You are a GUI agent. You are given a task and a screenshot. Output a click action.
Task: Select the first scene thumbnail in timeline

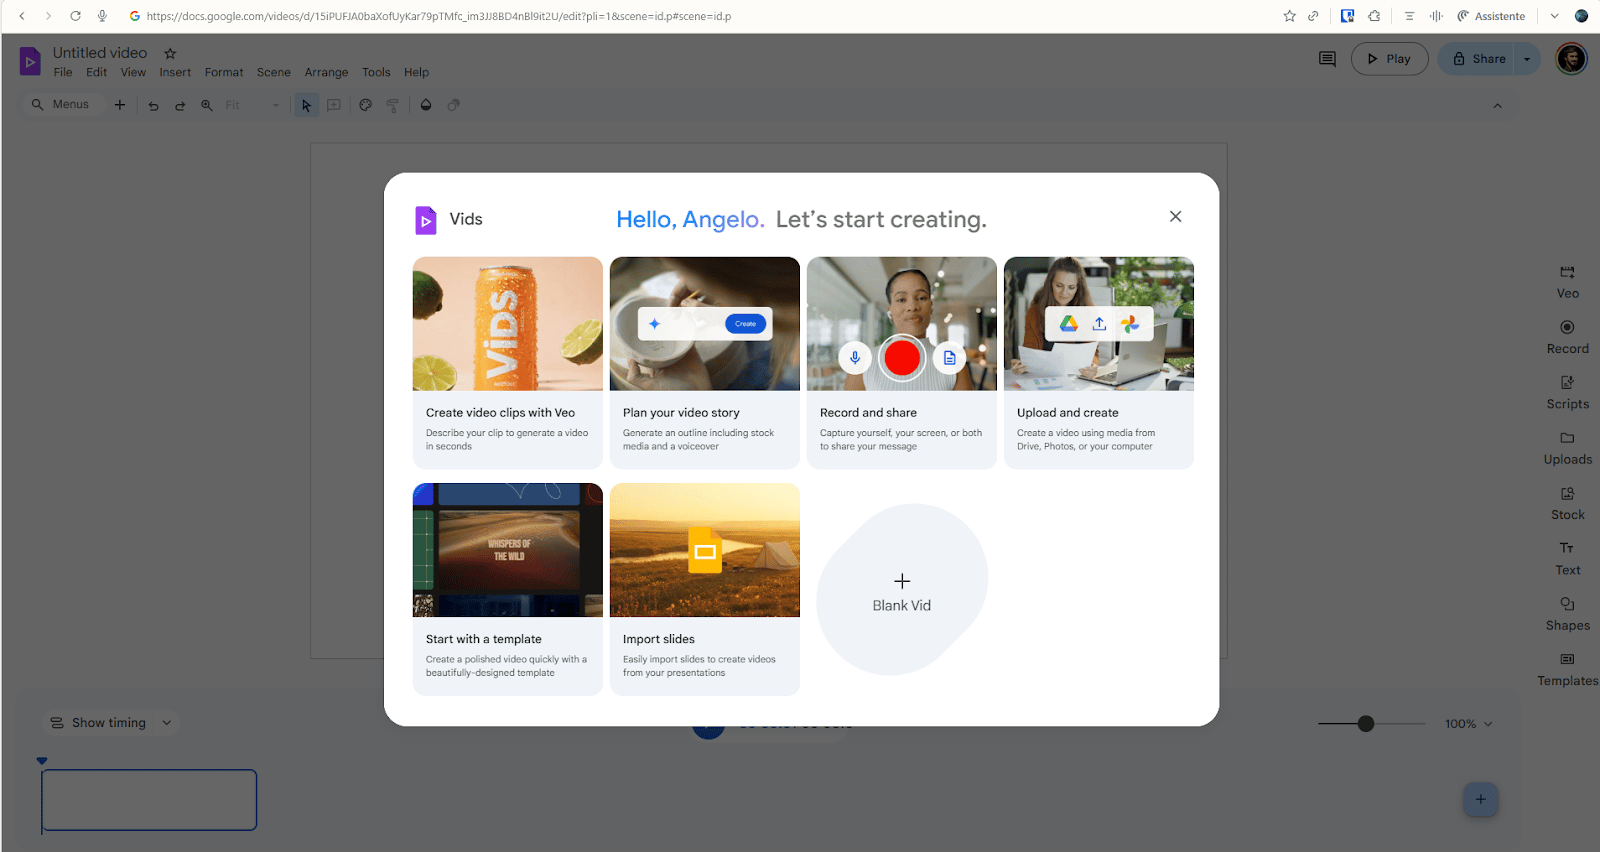pos(149,800)
